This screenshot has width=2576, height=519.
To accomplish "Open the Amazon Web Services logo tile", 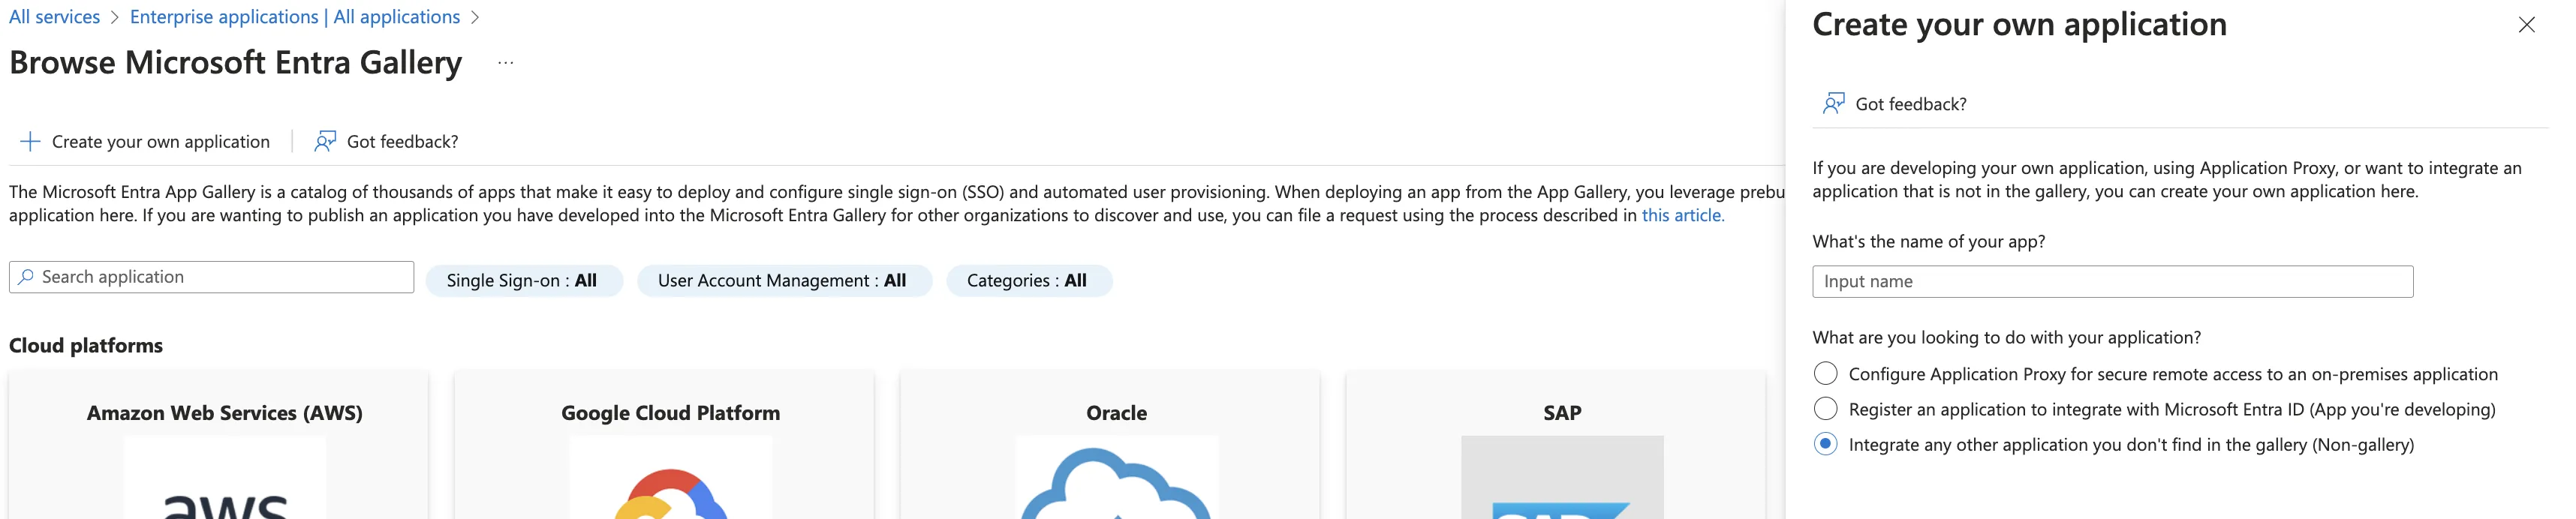I will click(225, 478).
